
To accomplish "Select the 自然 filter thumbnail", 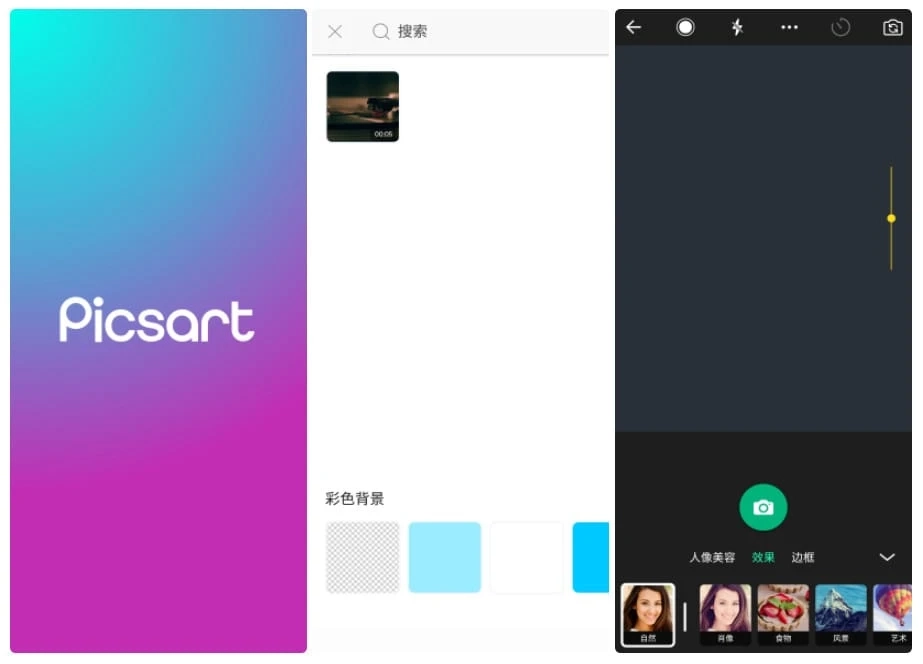I will pyautogui.click(x=648, y=613).
